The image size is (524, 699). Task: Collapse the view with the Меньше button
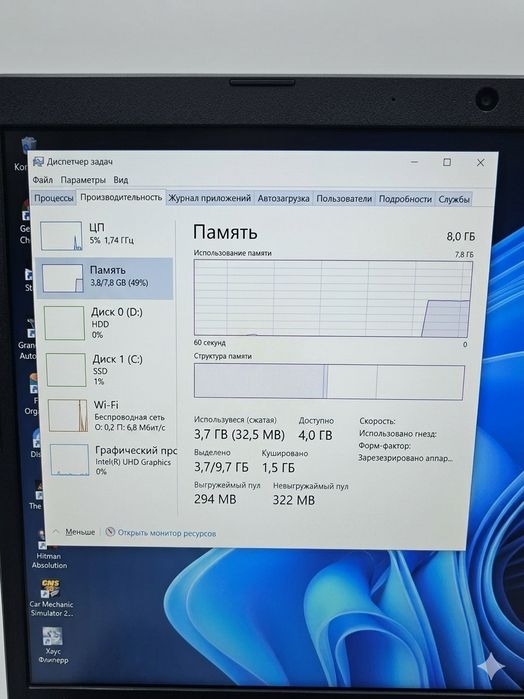coord(74,532)
